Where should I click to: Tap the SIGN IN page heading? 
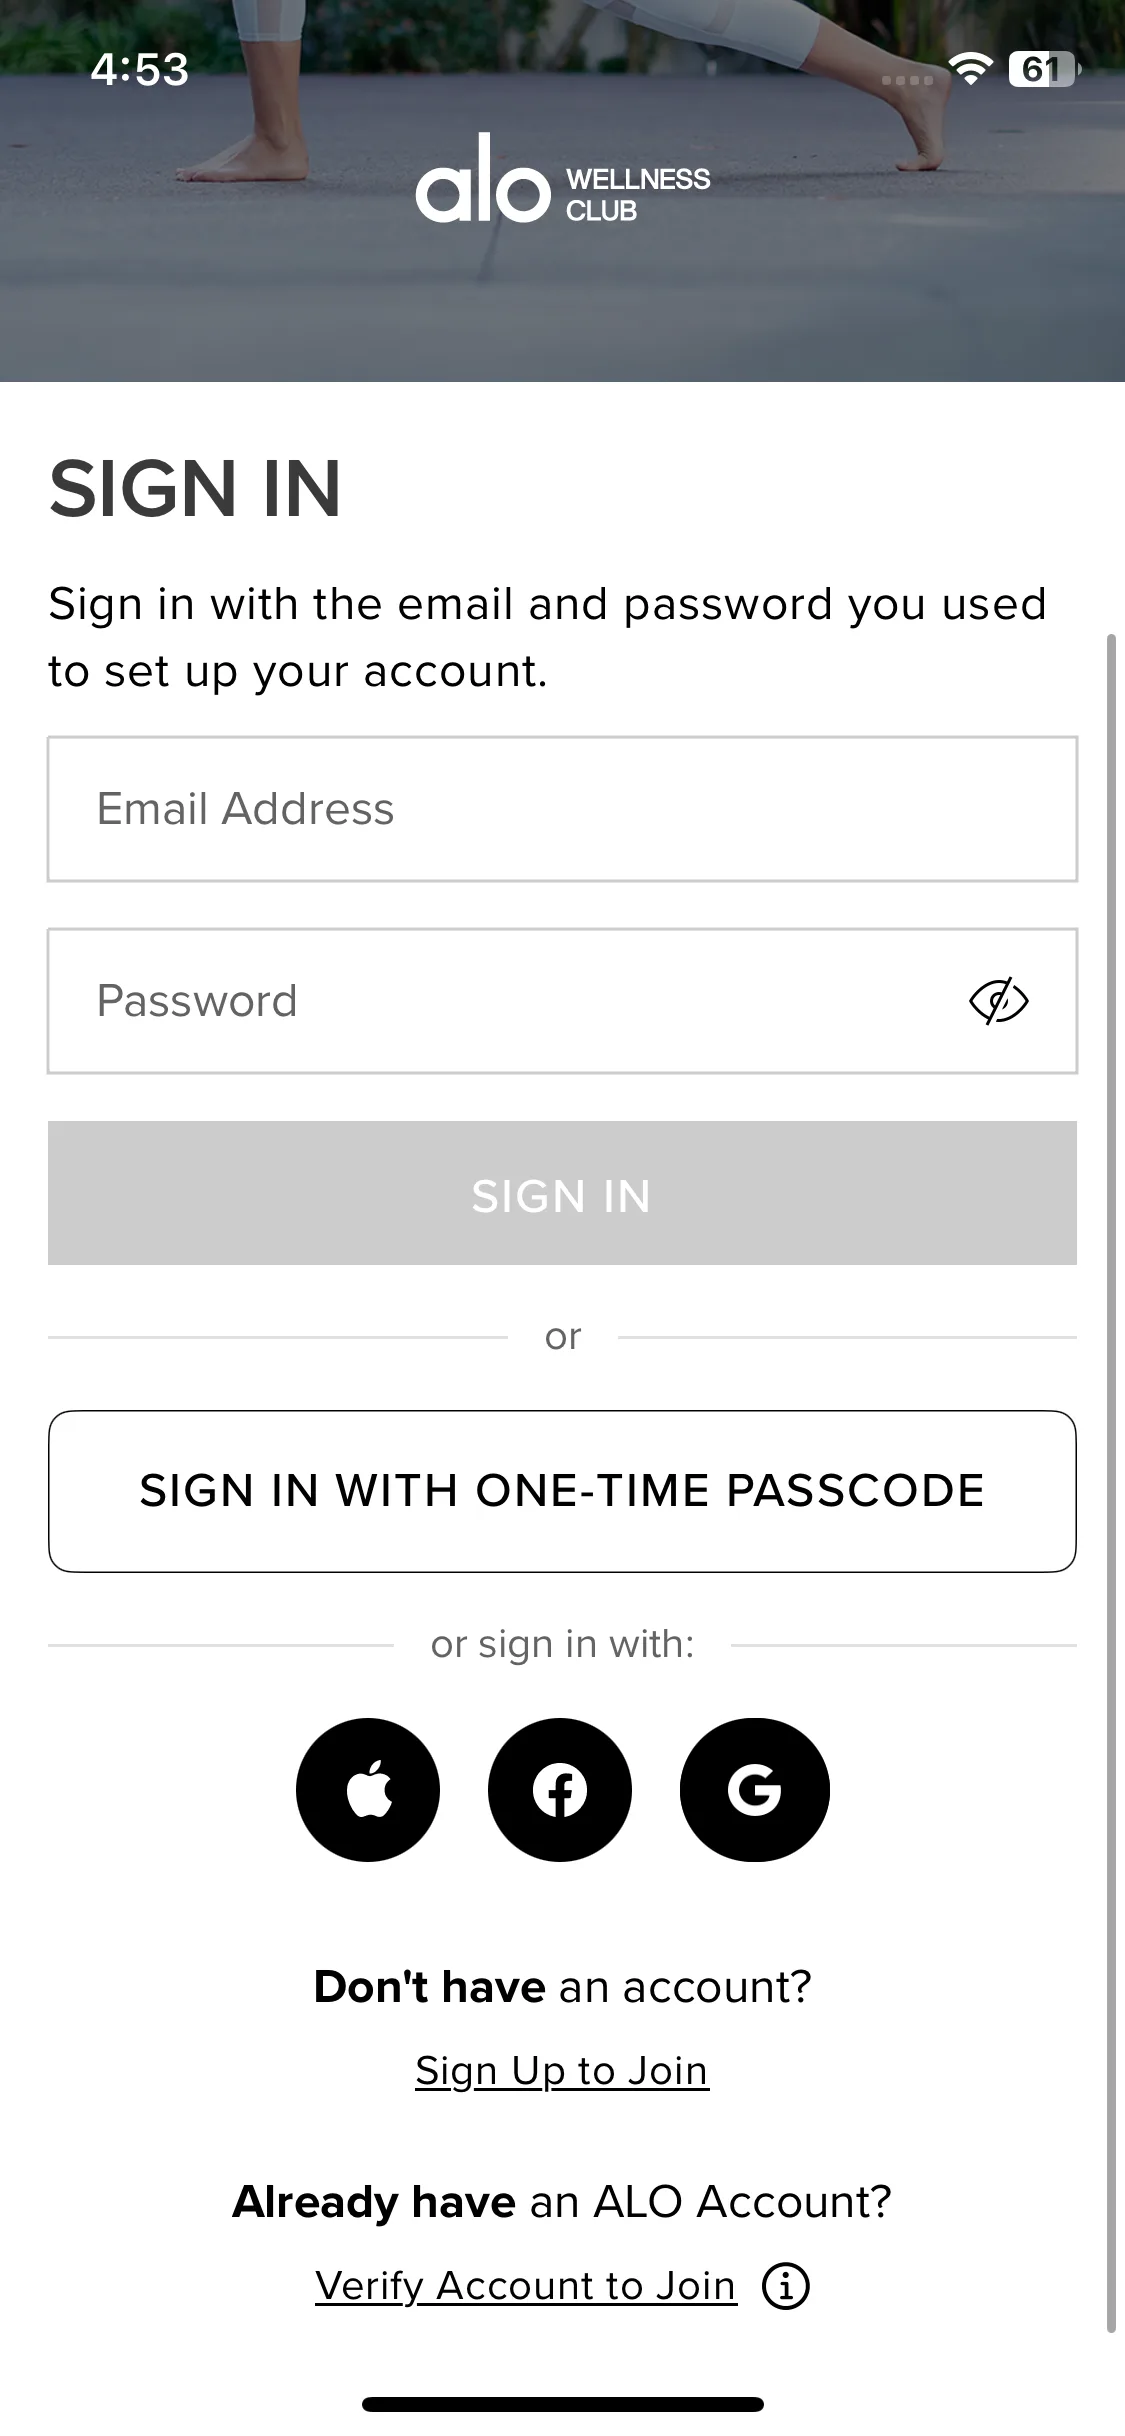click(x=196, y=489)
